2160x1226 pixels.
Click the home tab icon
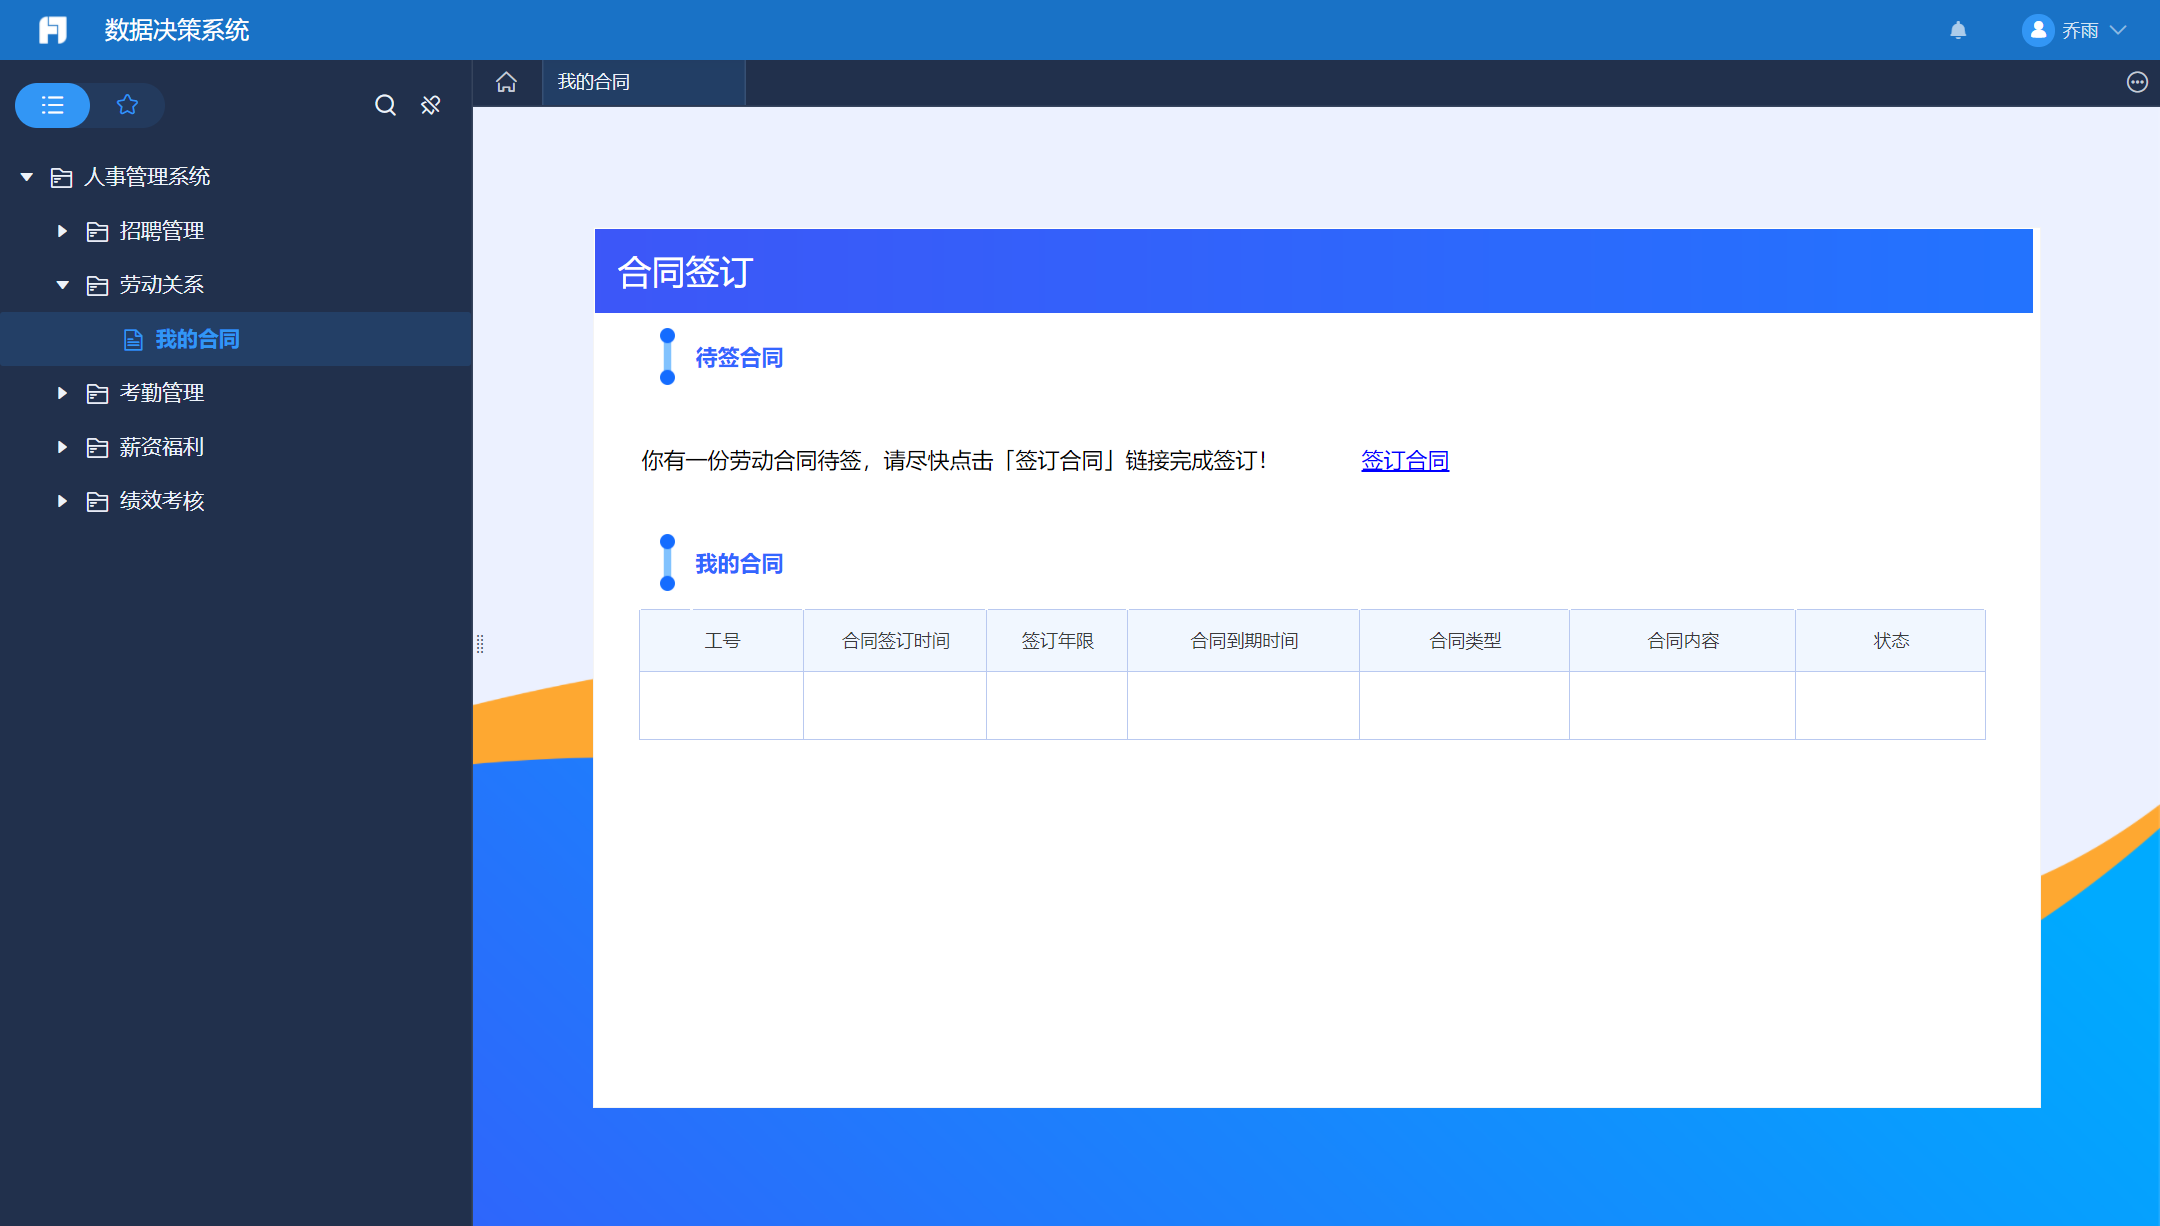(x=506, y=82)
